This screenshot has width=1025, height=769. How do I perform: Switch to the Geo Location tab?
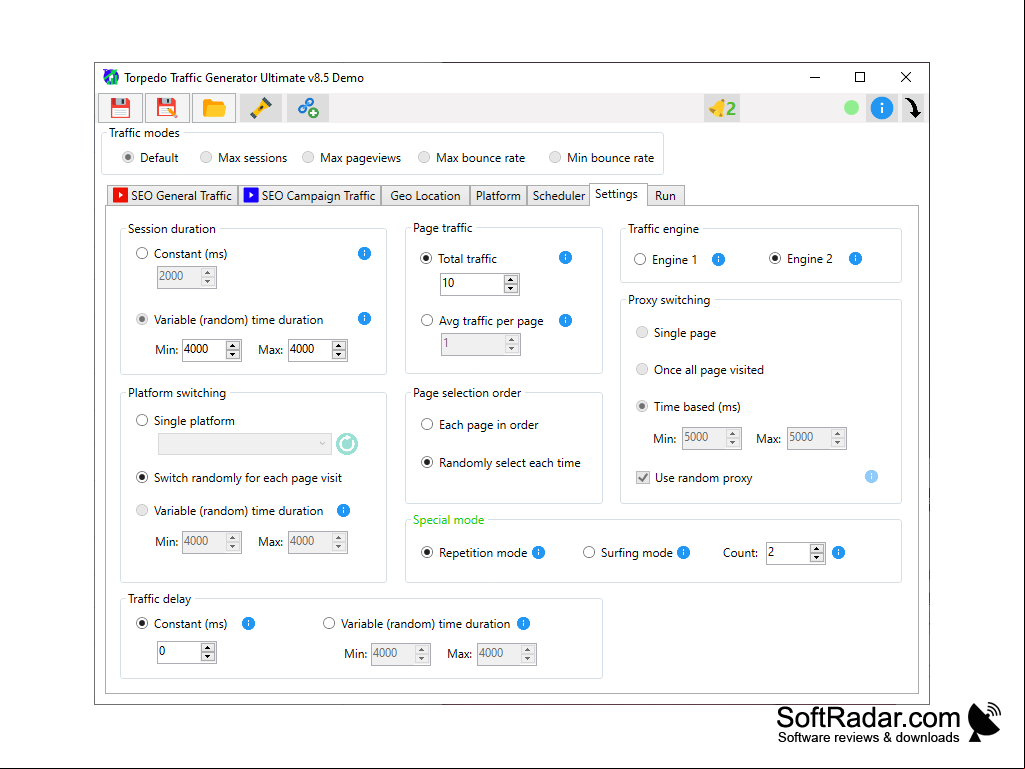coord(426,196)
